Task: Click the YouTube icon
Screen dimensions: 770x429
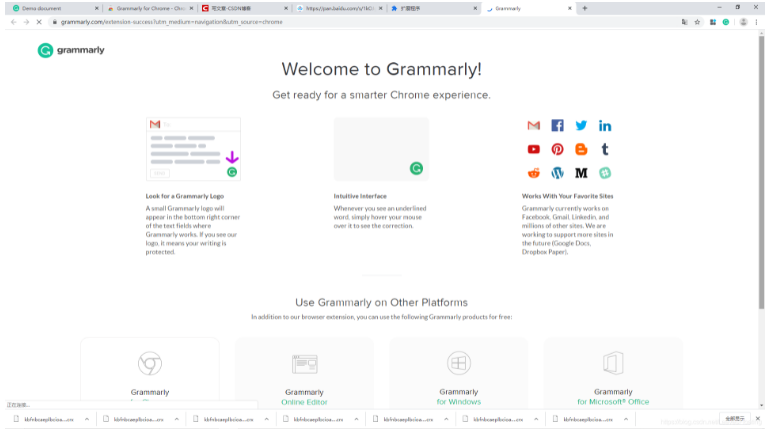Action: pyautogui.click(x=533, y=150)
